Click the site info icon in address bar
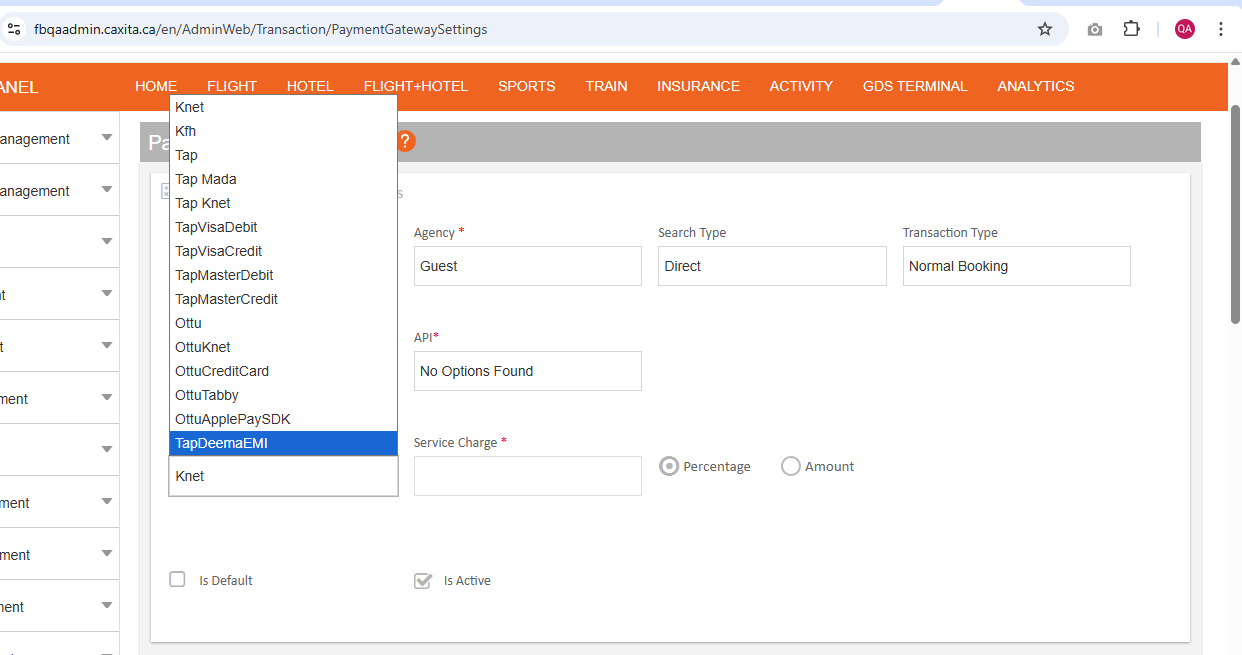This screenshot has height=655, width=1242. tap(14, 29)
